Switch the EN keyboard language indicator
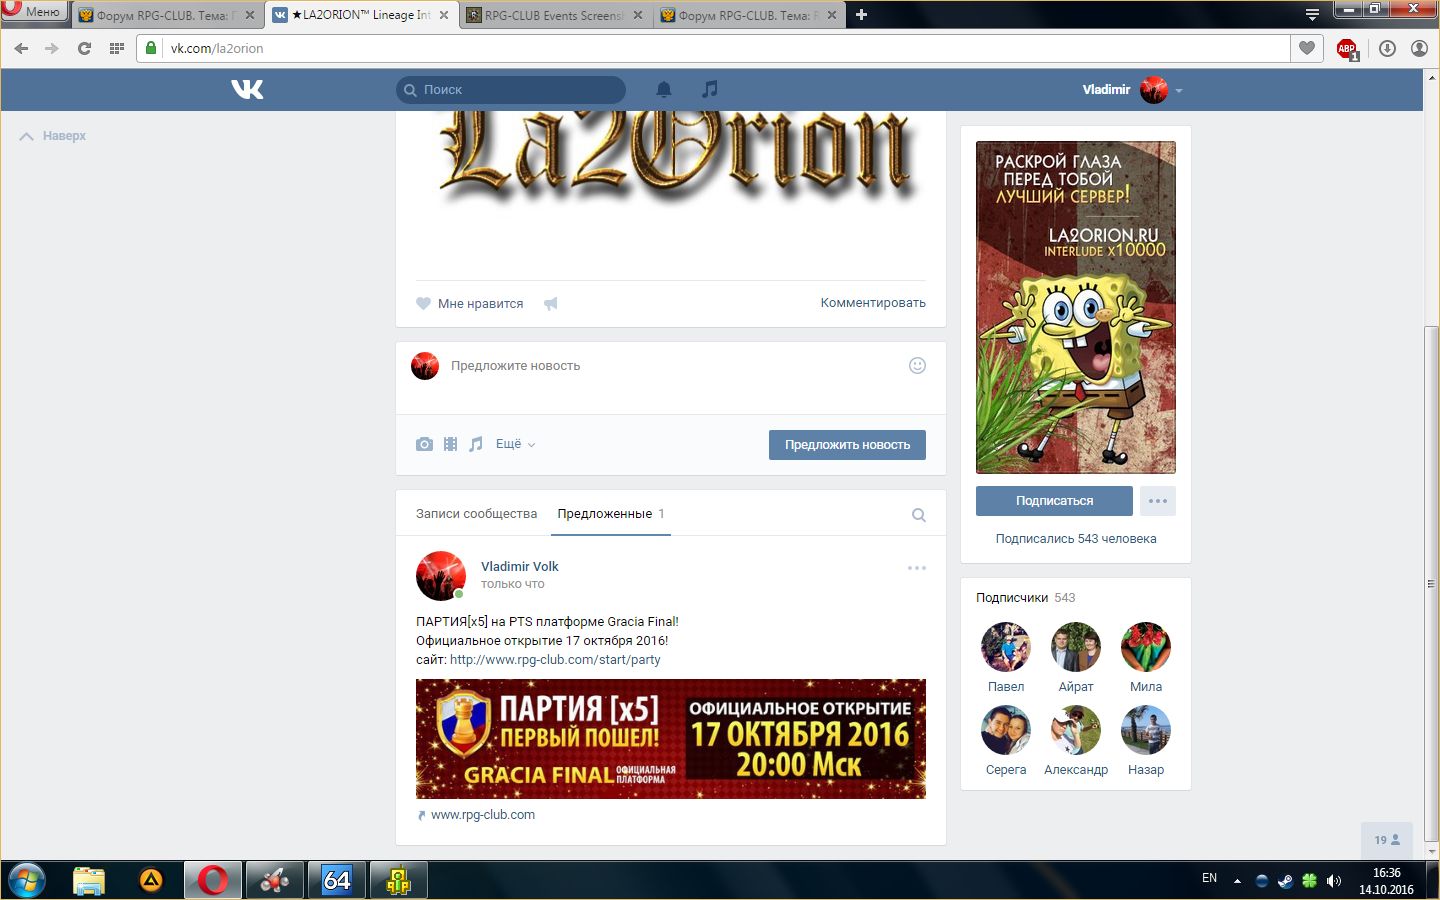 click(1209, 879)
